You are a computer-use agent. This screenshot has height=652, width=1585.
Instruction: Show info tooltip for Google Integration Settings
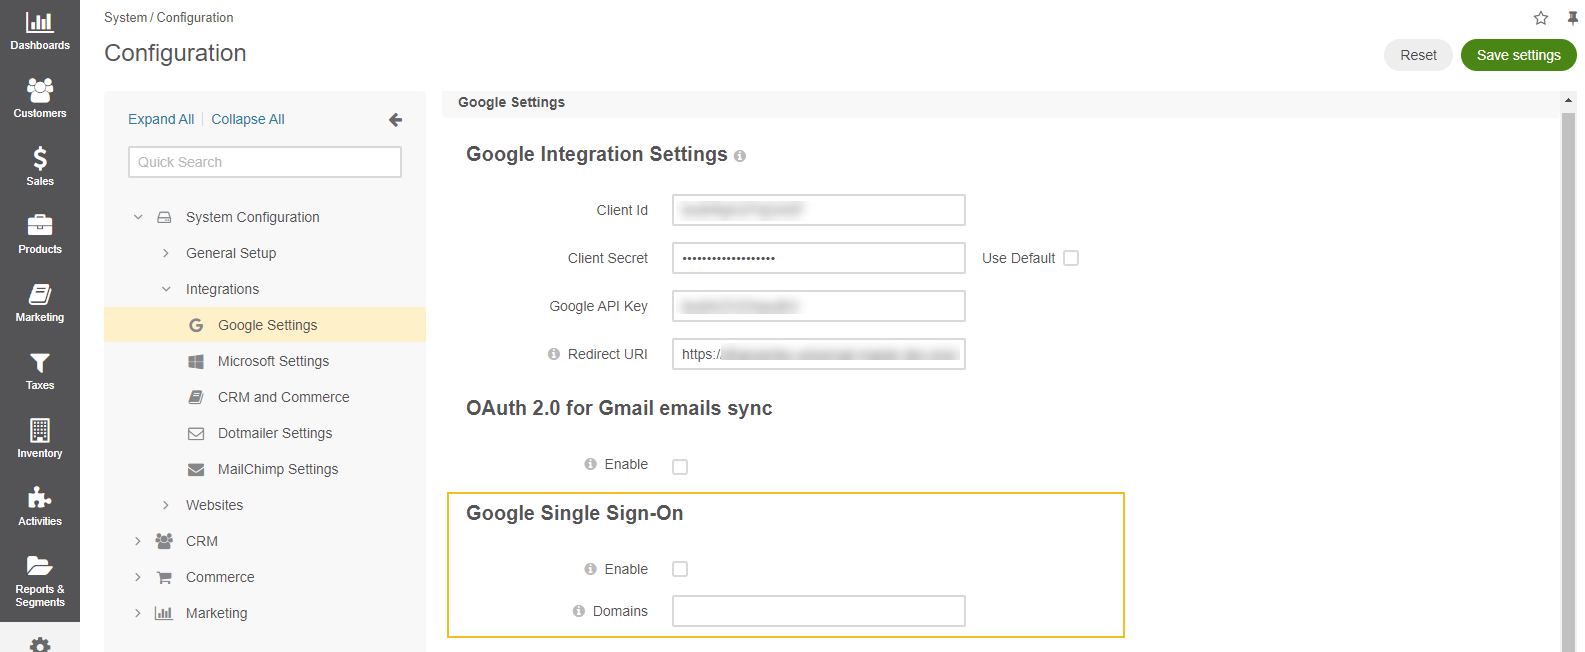click(x=740, y=156)
